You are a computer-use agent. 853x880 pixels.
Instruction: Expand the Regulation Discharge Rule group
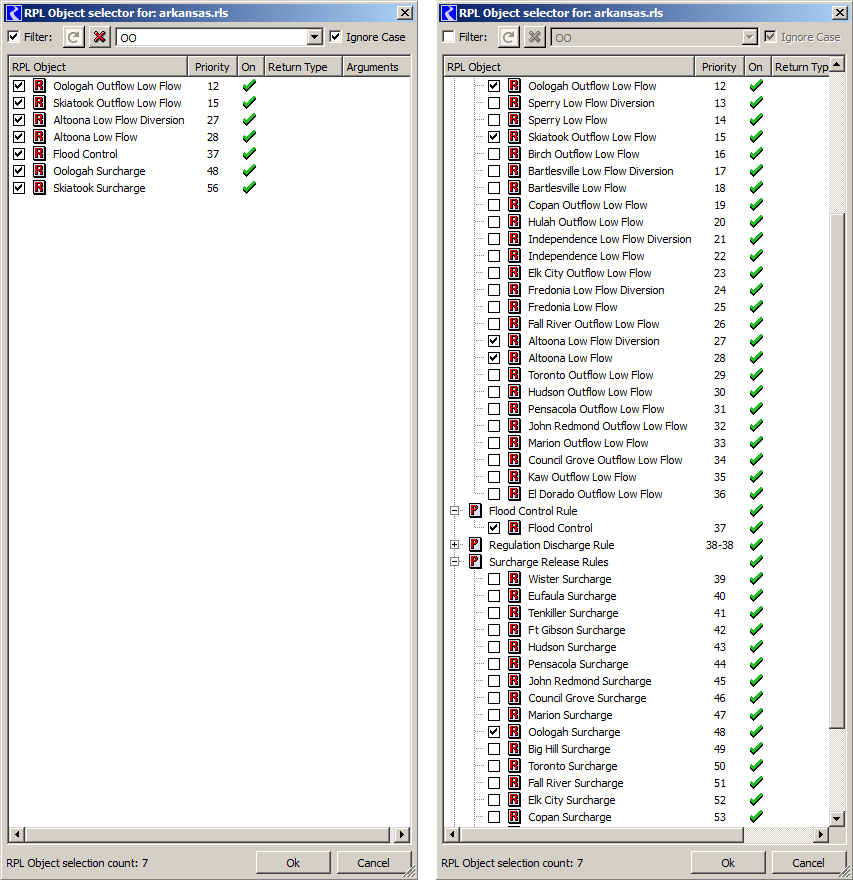pyautogui.click(x=455, y=545)
